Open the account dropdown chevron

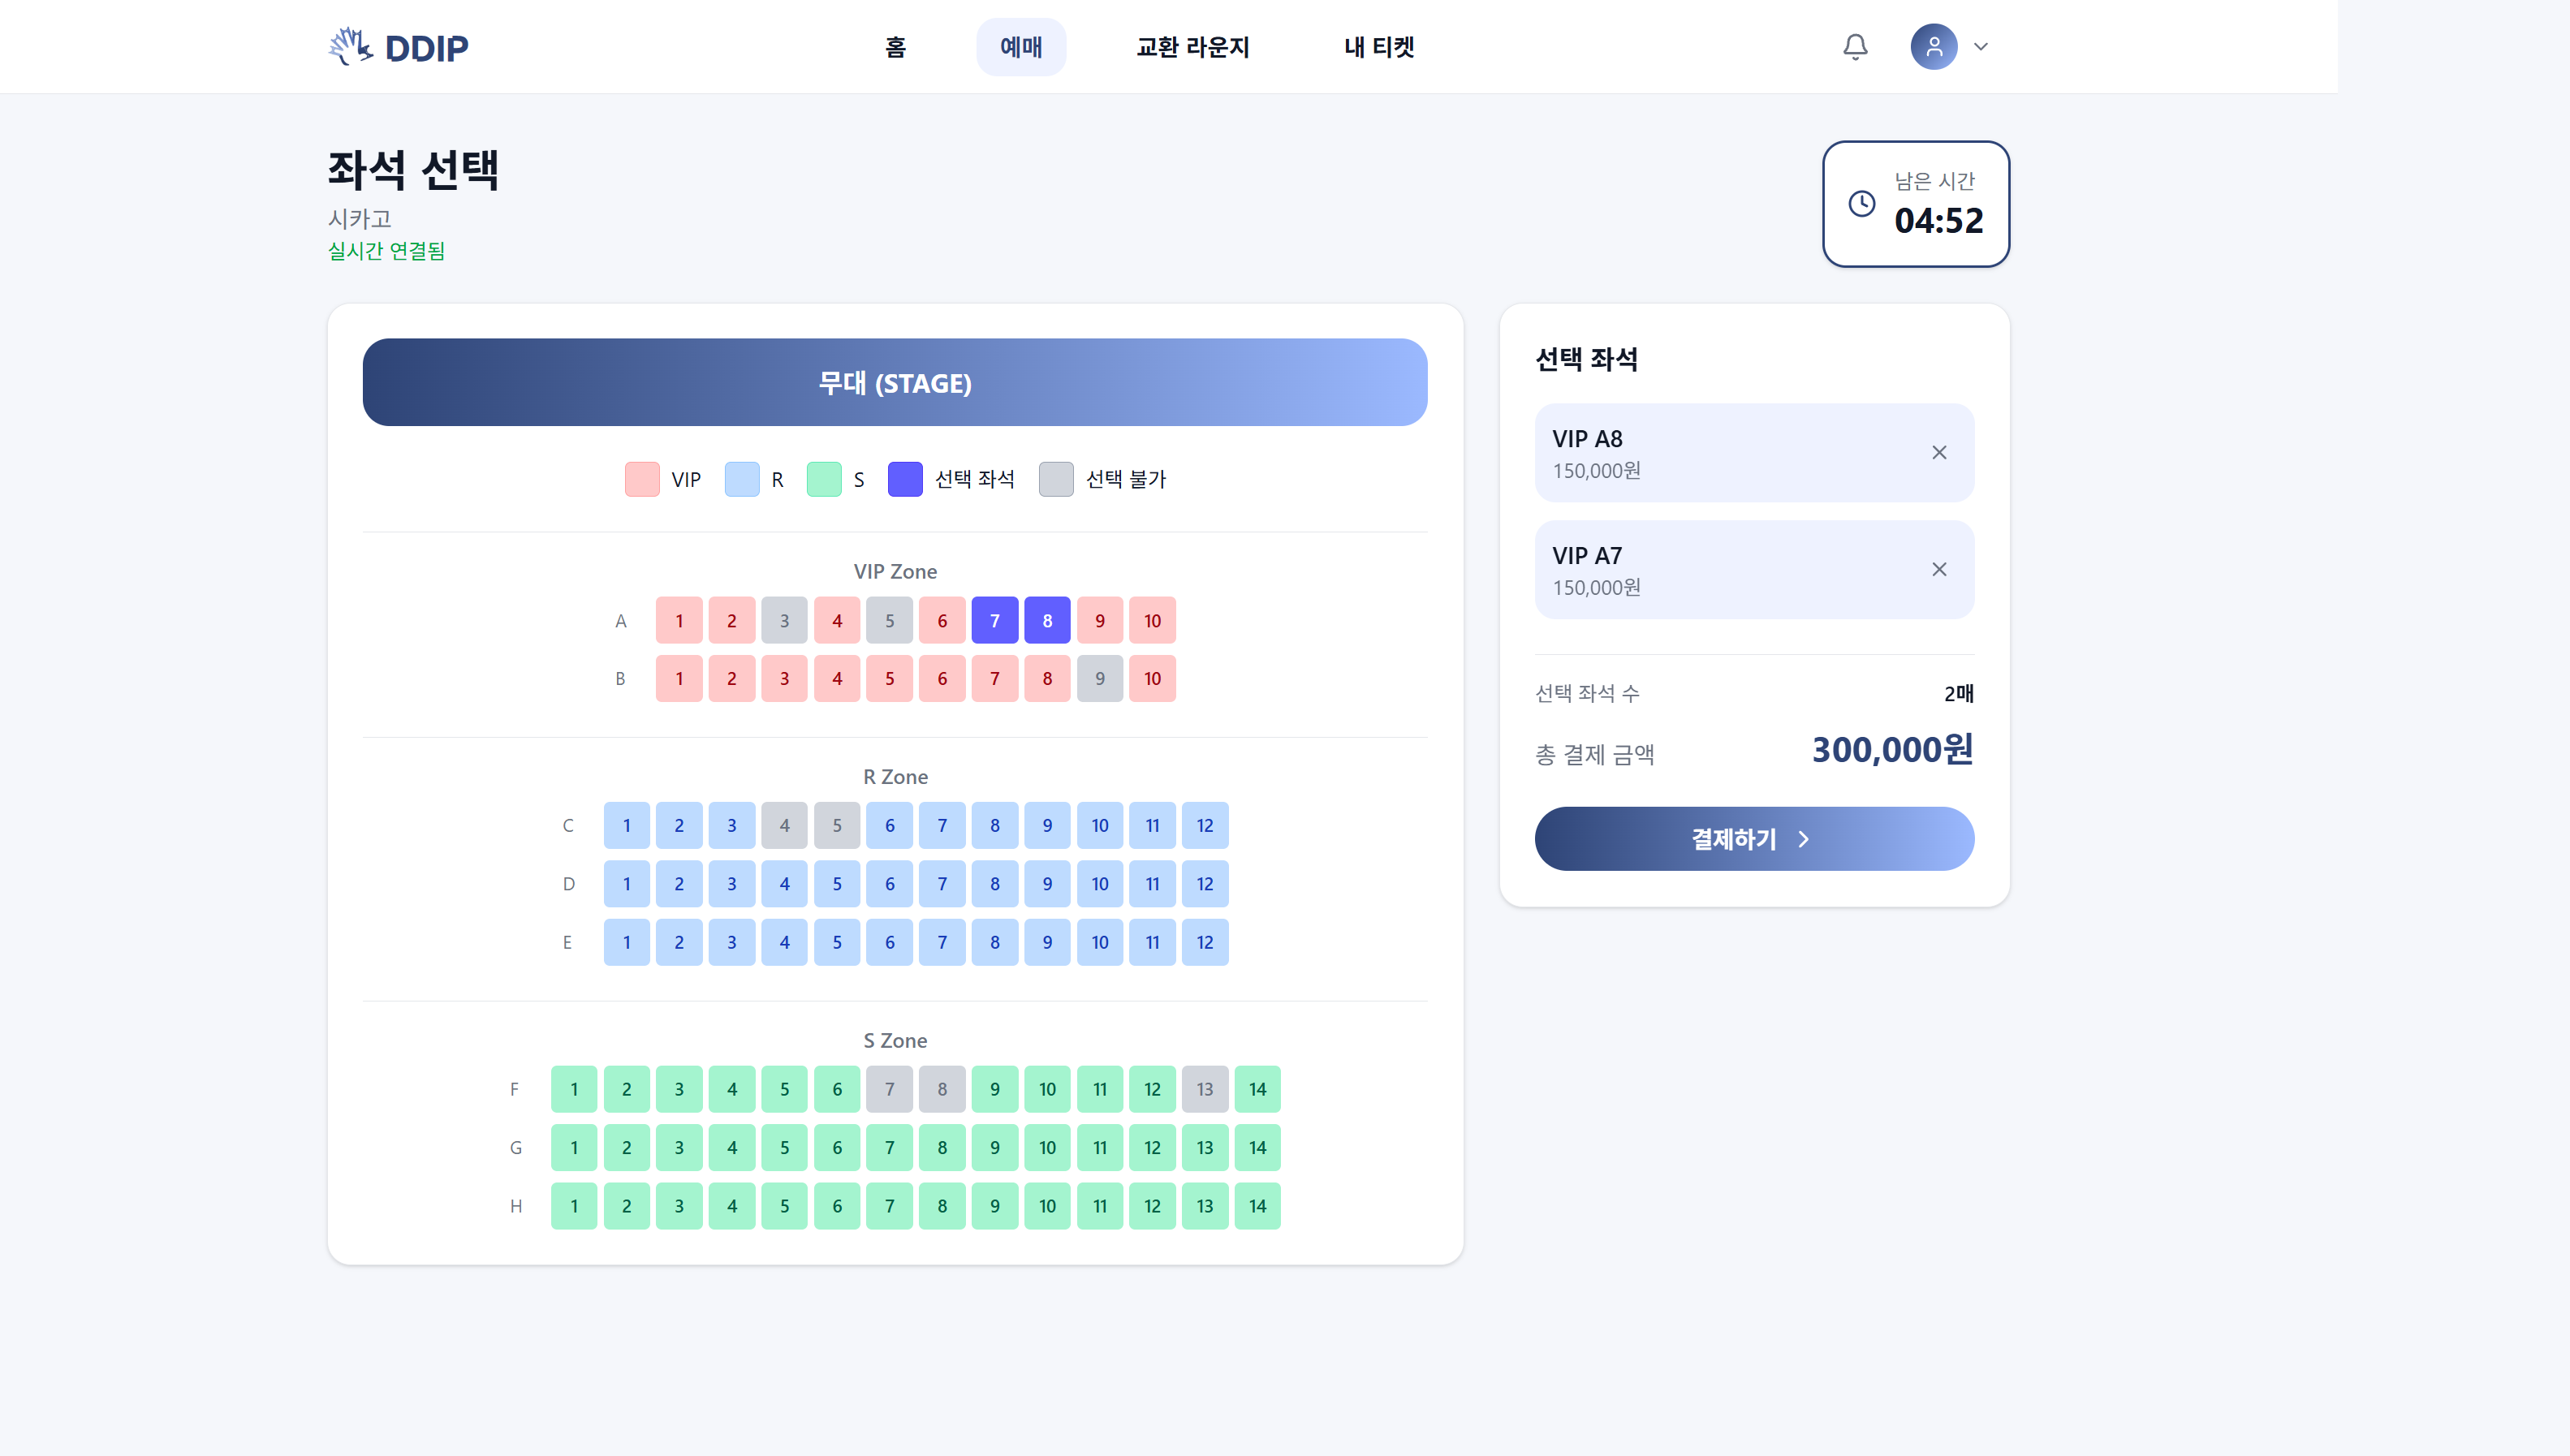click(1981, 46)
